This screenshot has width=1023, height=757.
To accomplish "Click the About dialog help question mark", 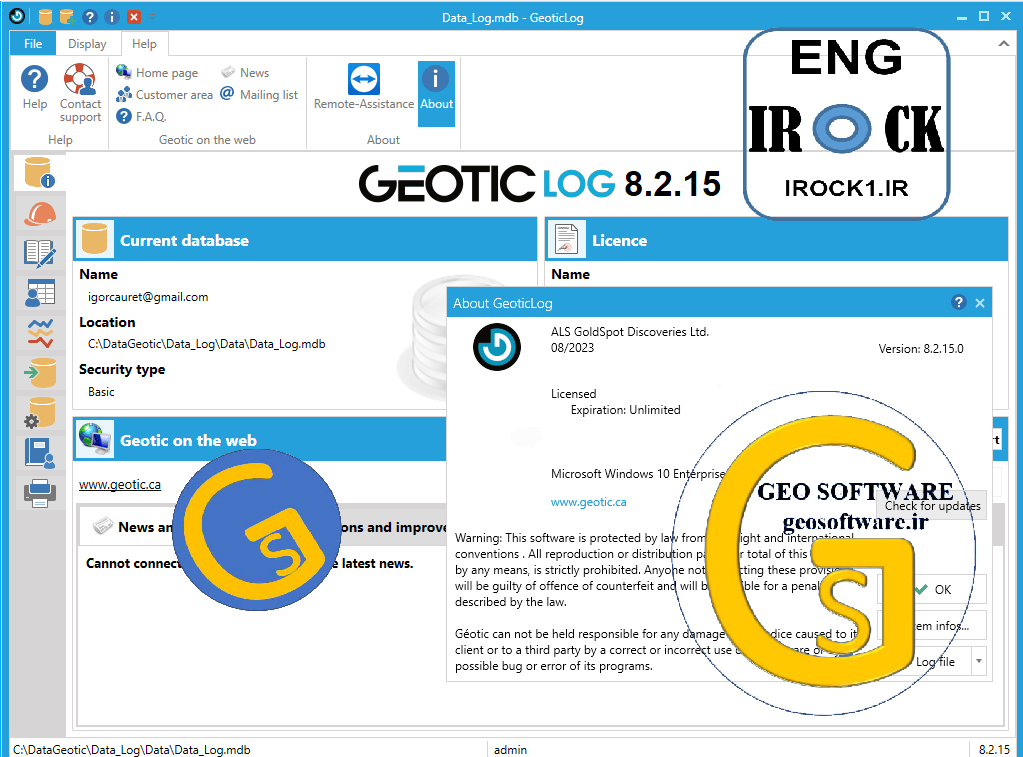I will click(958, 302).
